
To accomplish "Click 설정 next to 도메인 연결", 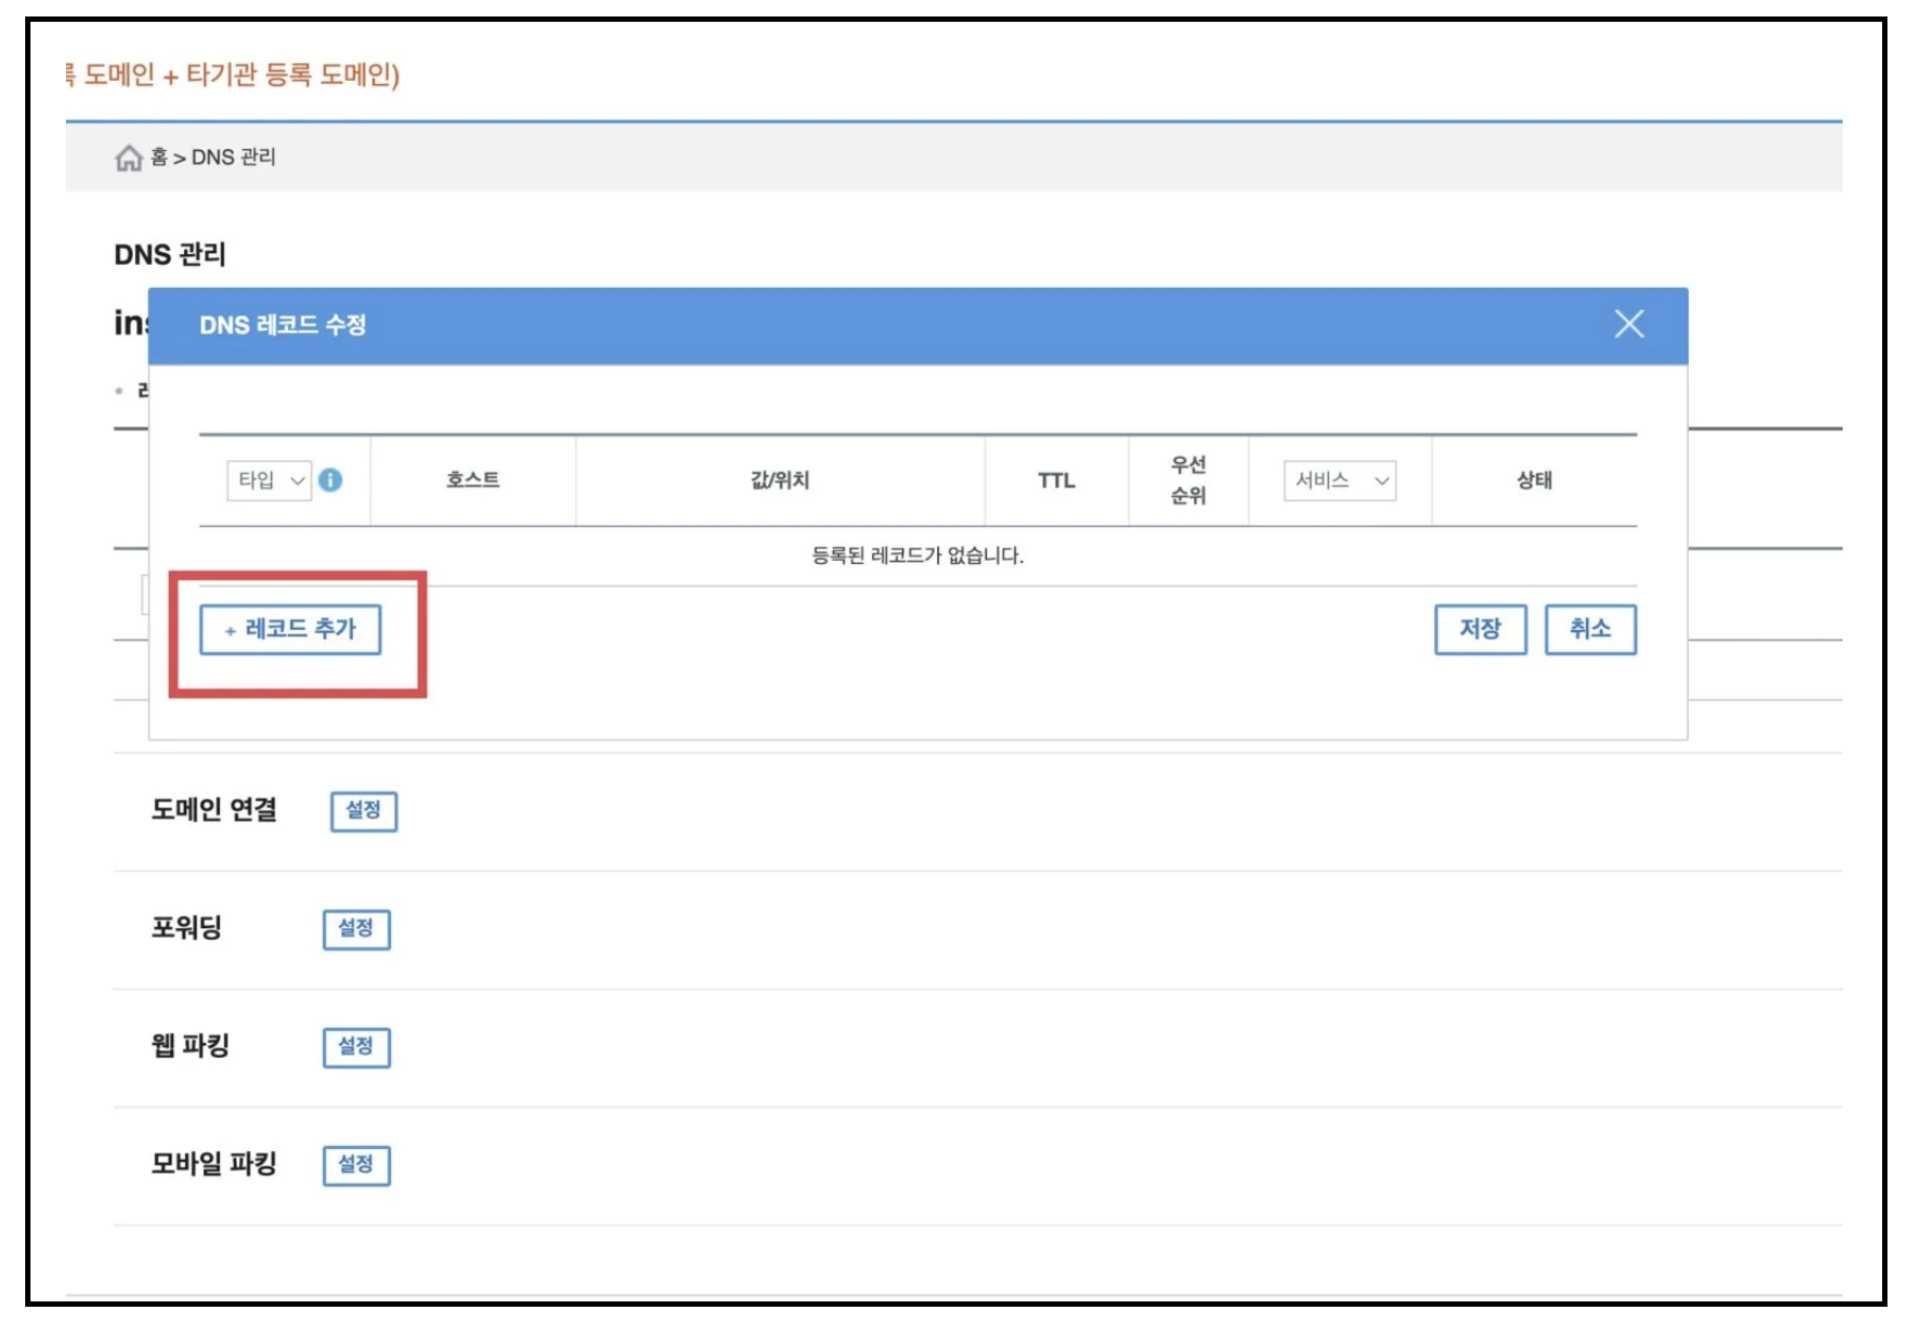I will click(x=363, y=810).
